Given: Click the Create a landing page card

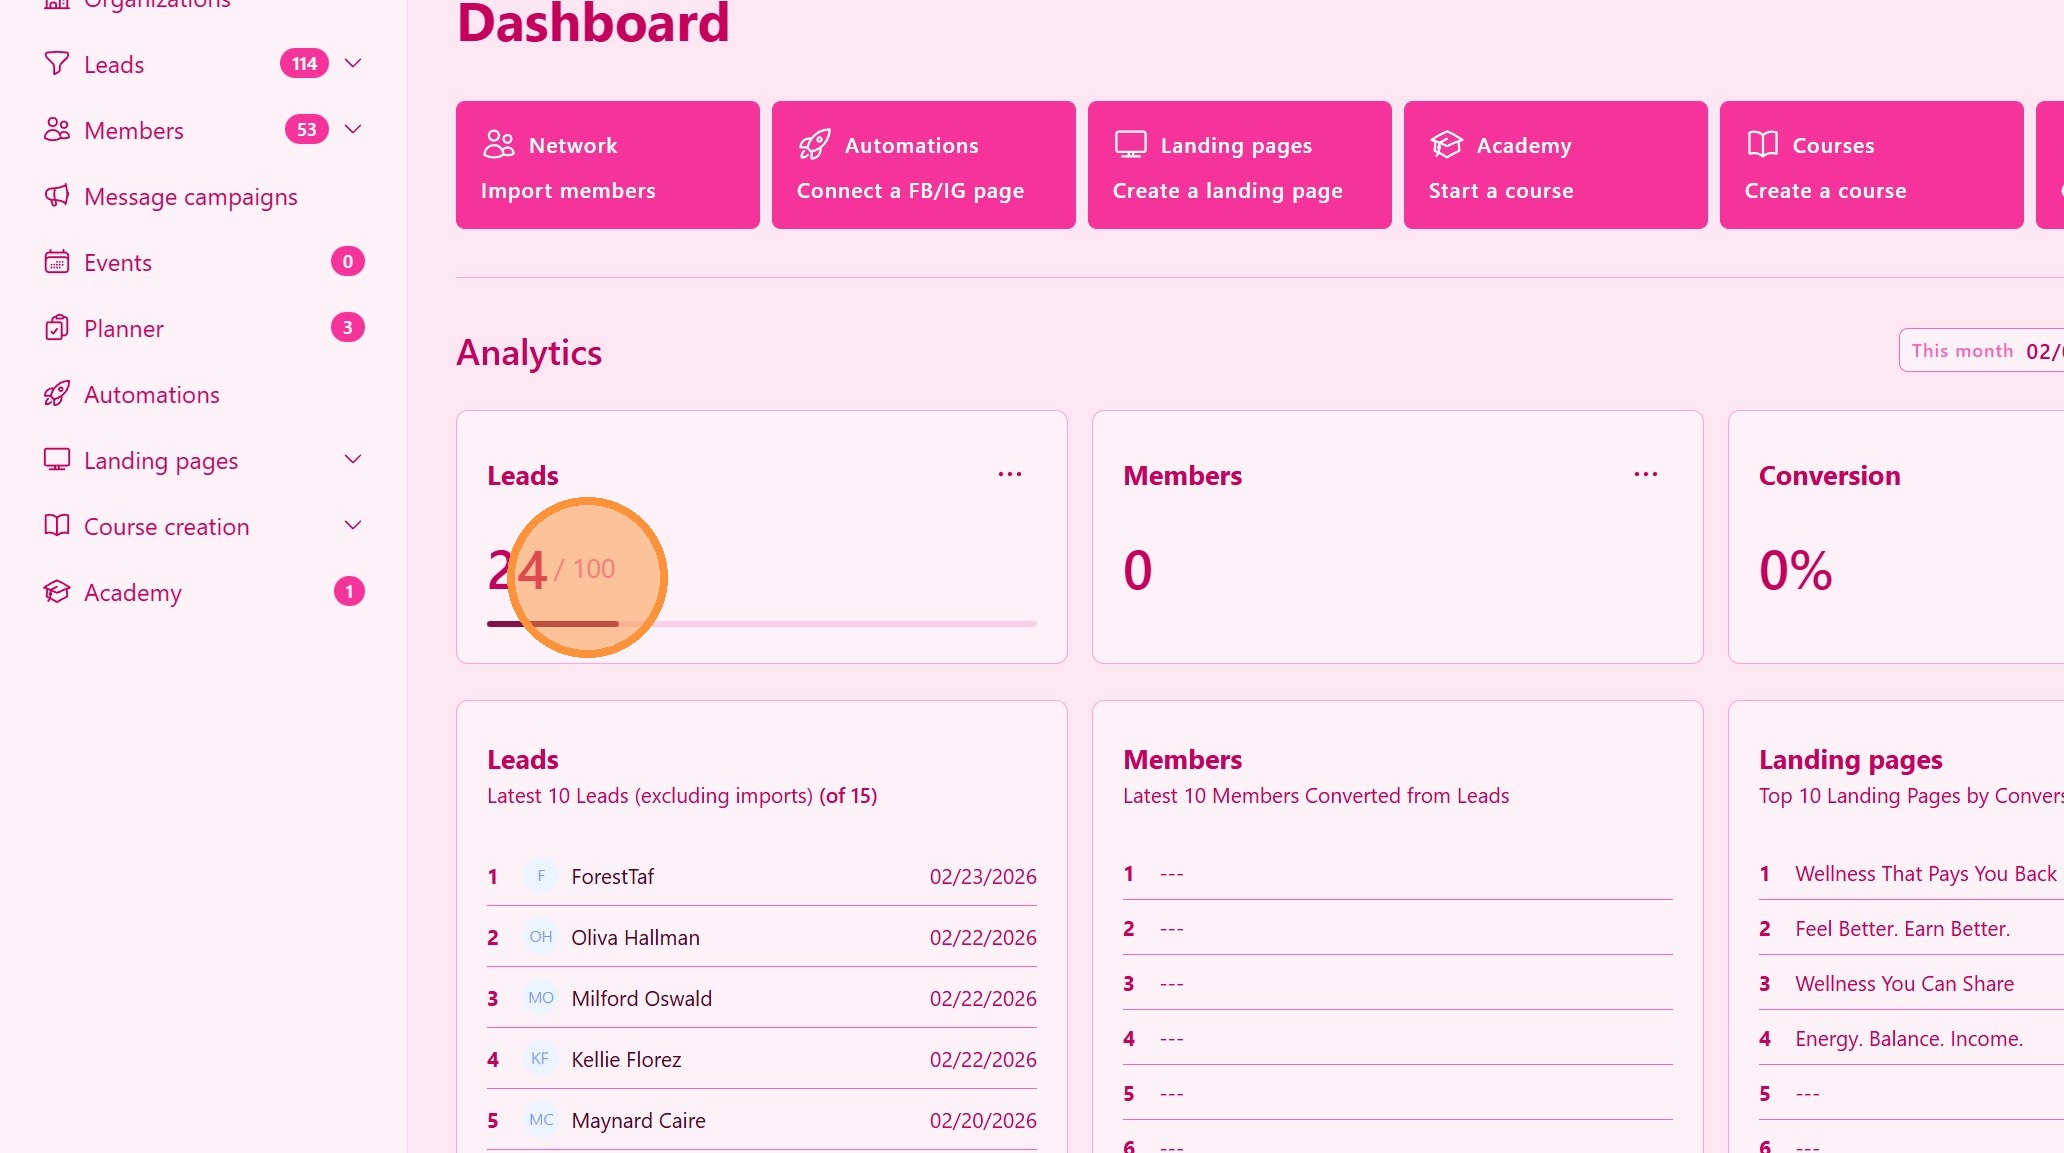Looking at the screenshot, I should coord(1239,165).
